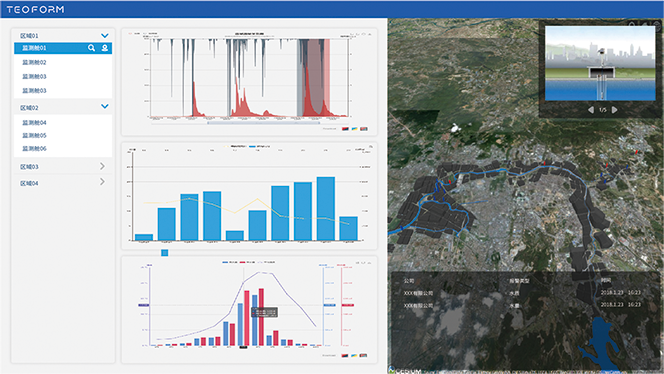The width and height of the screenshot is (664, 374).
Task: Toggle the red series legend in bottom chart
Action: click(x=248, y=262)
